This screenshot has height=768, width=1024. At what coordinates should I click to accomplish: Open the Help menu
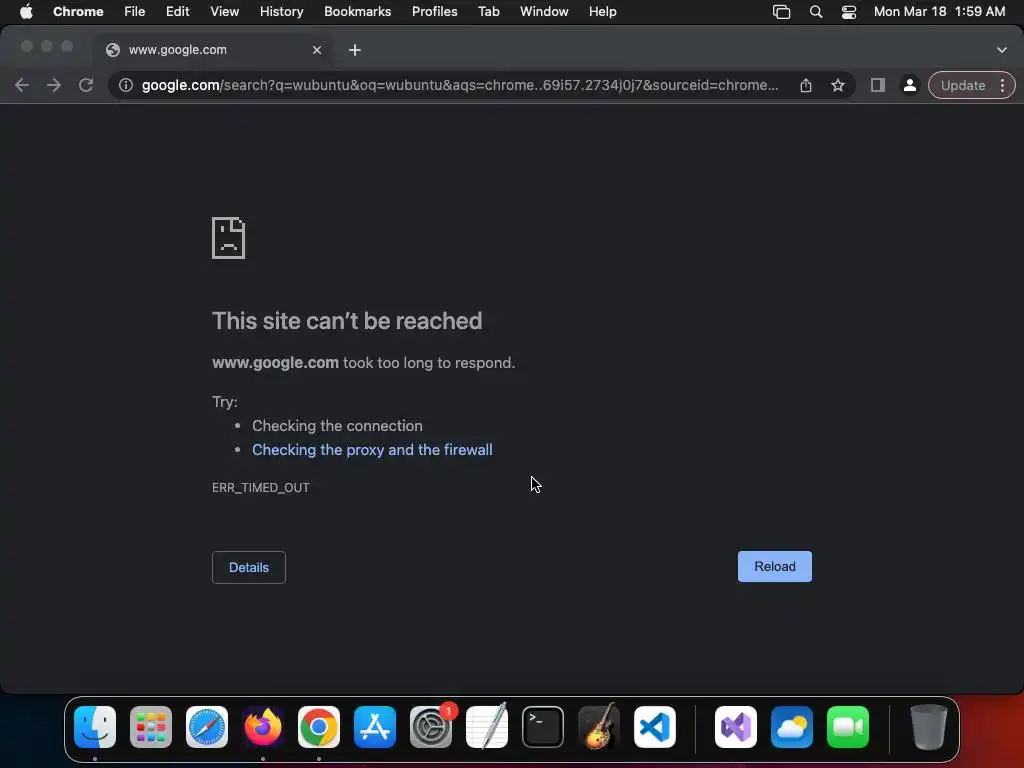click(602, 12)
